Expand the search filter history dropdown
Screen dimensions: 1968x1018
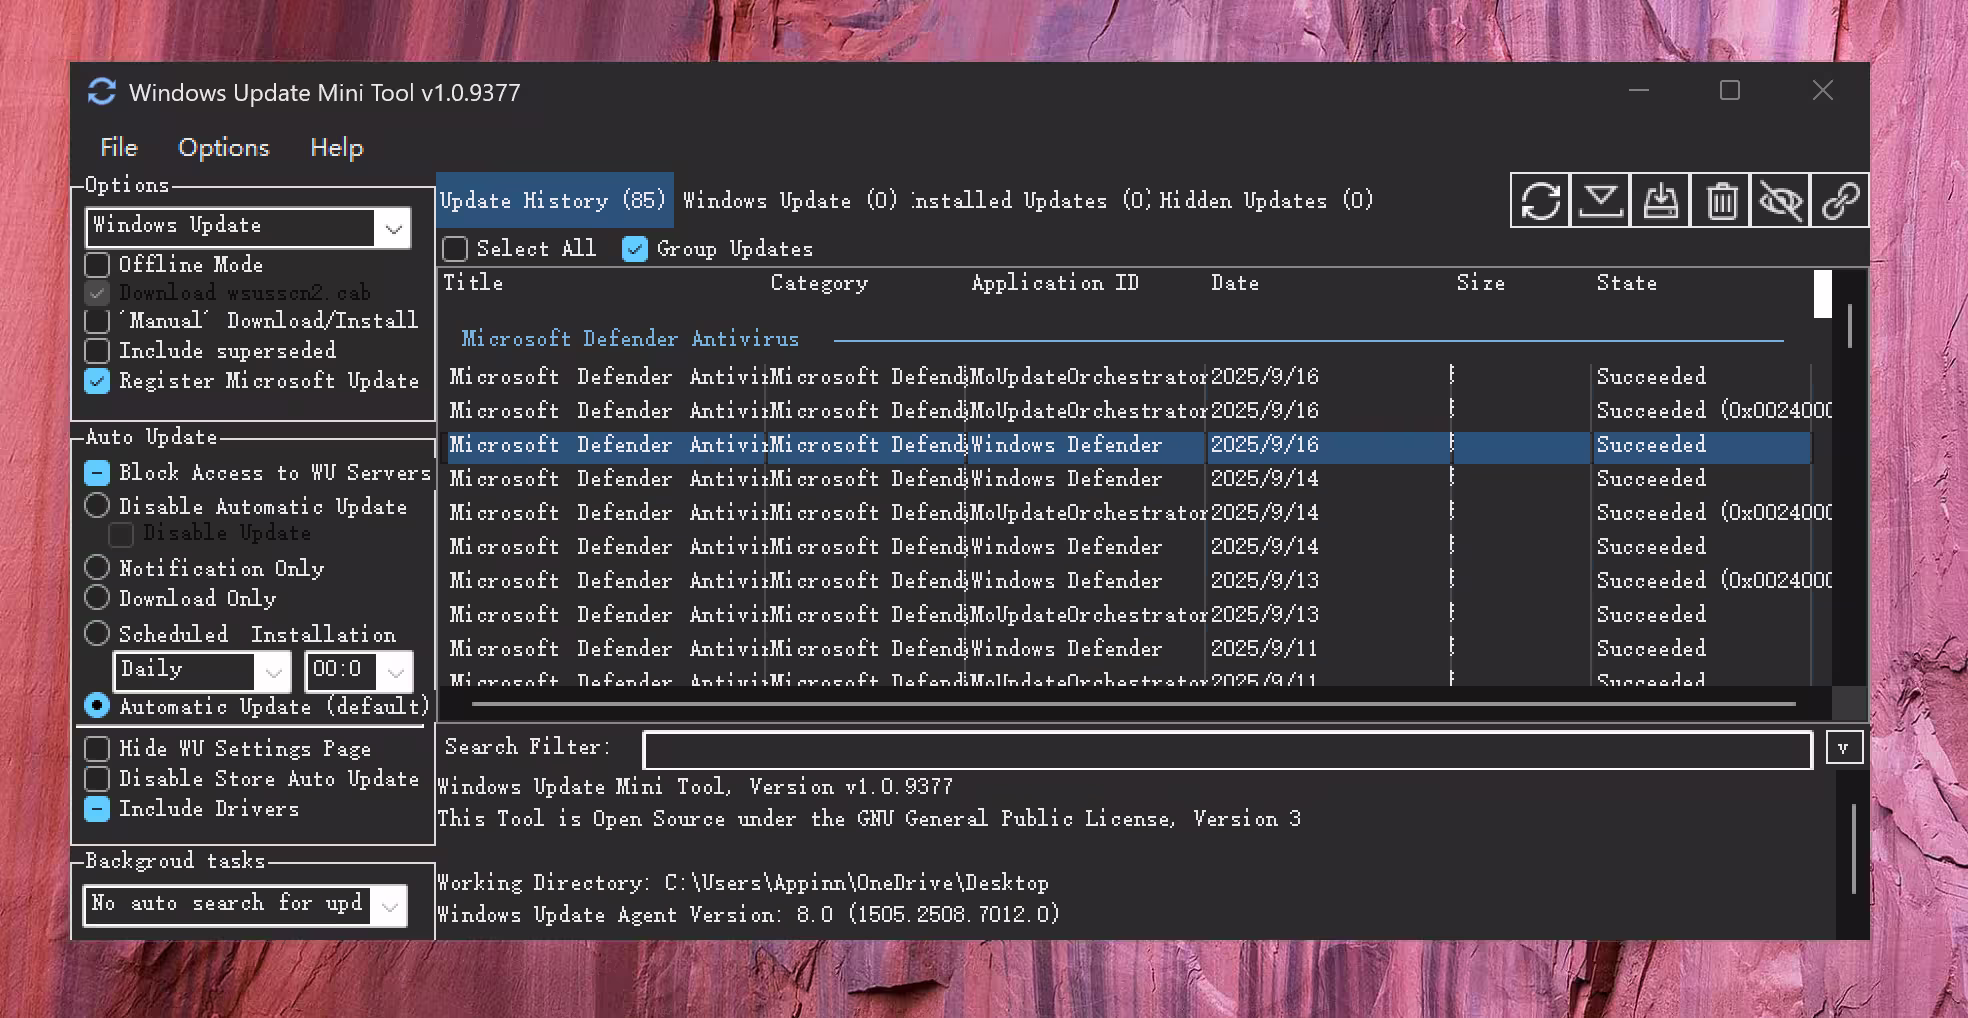pos(1845,747)
